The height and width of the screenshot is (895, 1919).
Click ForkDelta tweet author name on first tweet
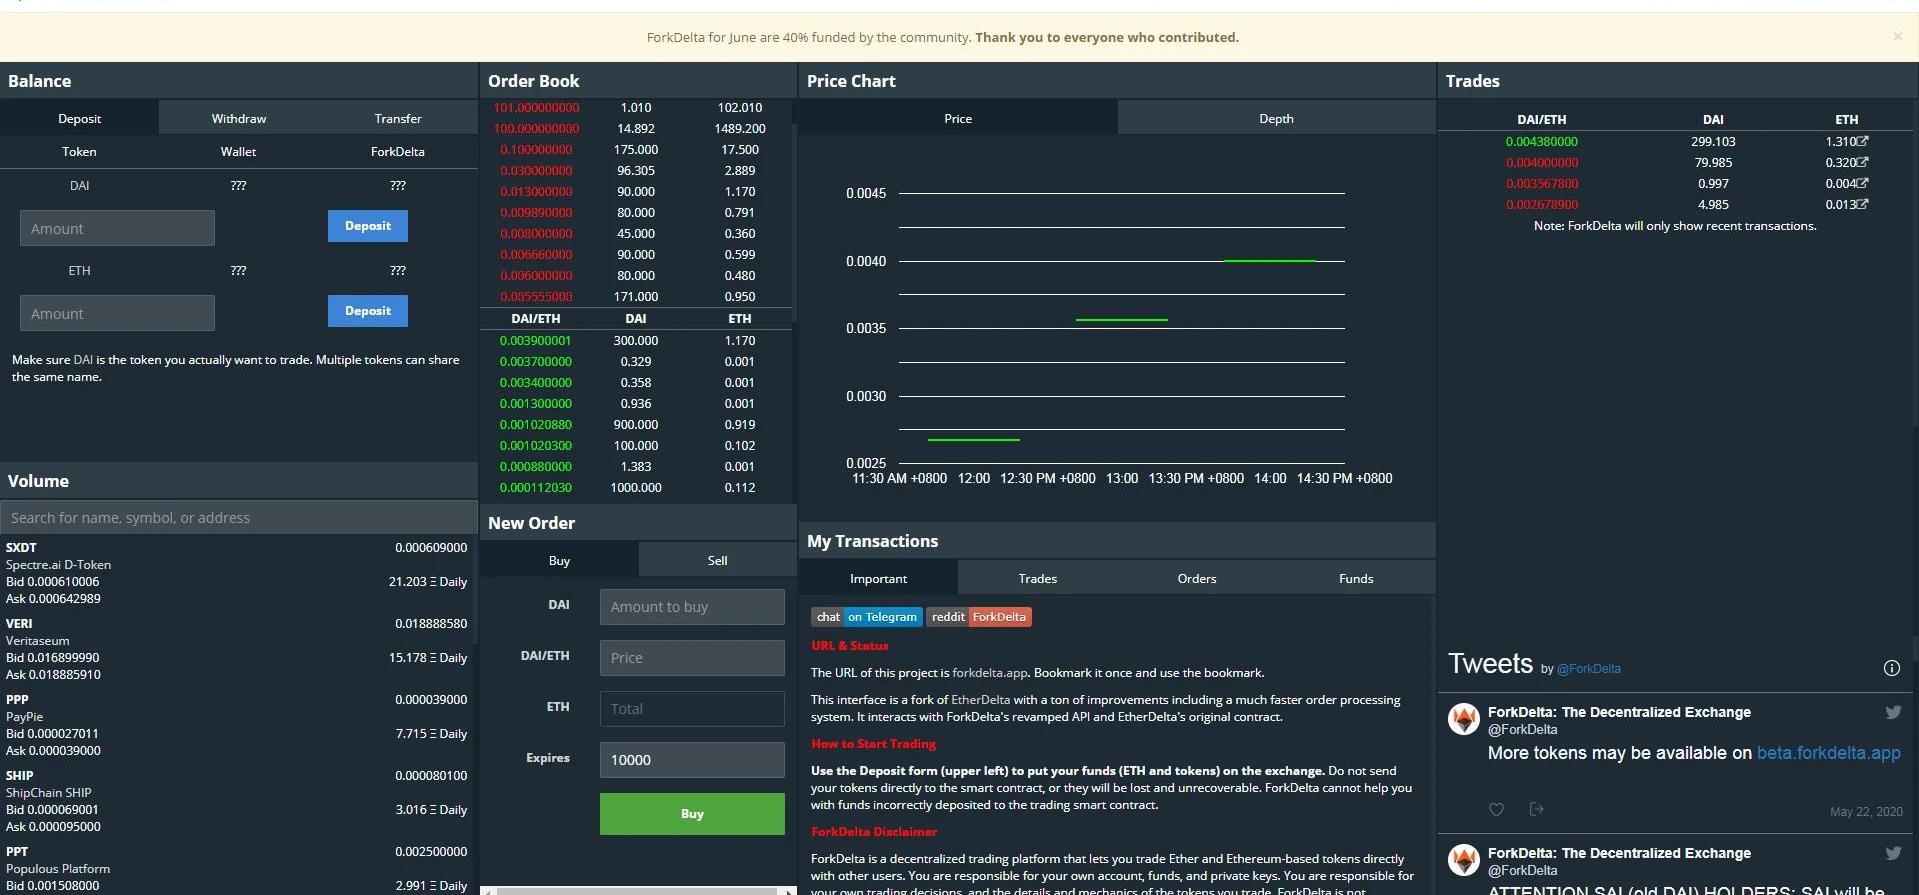(x=1619, y=712)
